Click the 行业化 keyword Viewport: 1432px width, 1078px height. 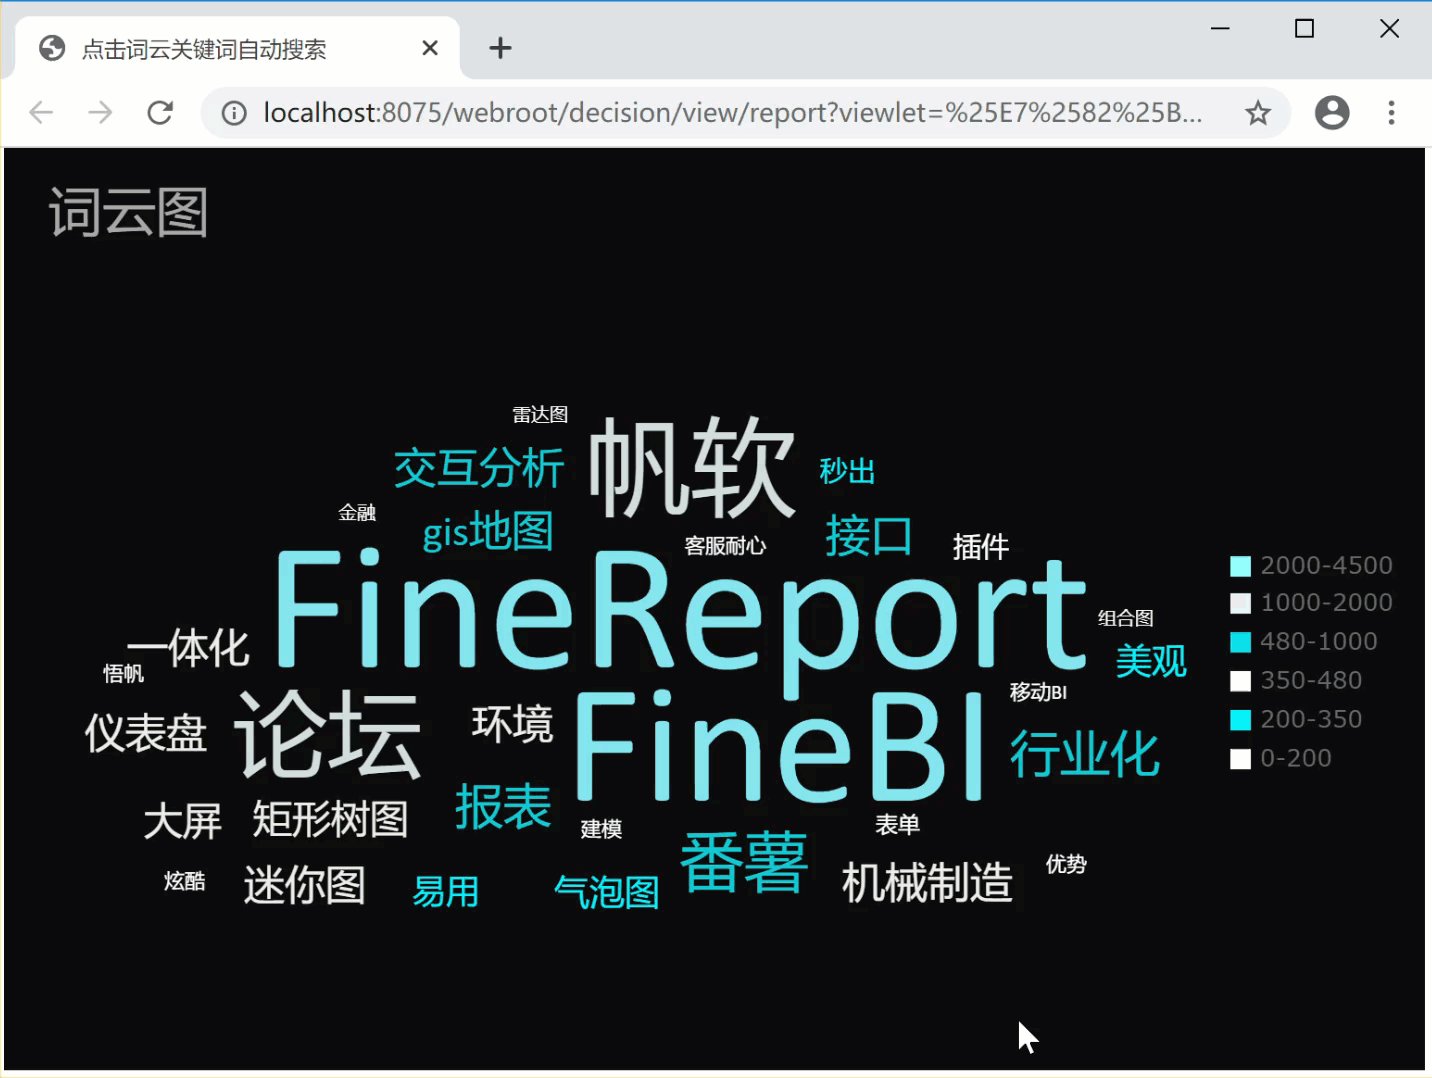coord(1085,754)
